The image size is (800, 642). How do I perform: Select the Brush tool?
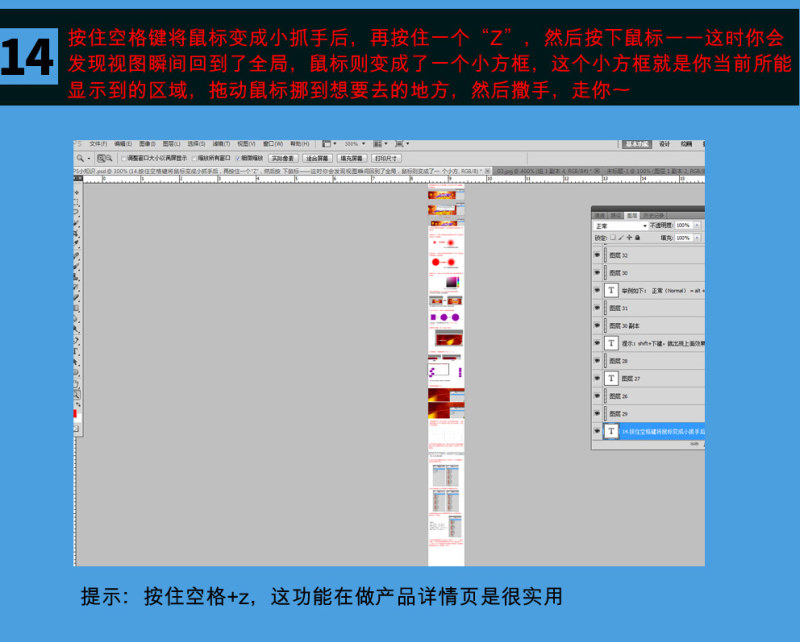77,266
